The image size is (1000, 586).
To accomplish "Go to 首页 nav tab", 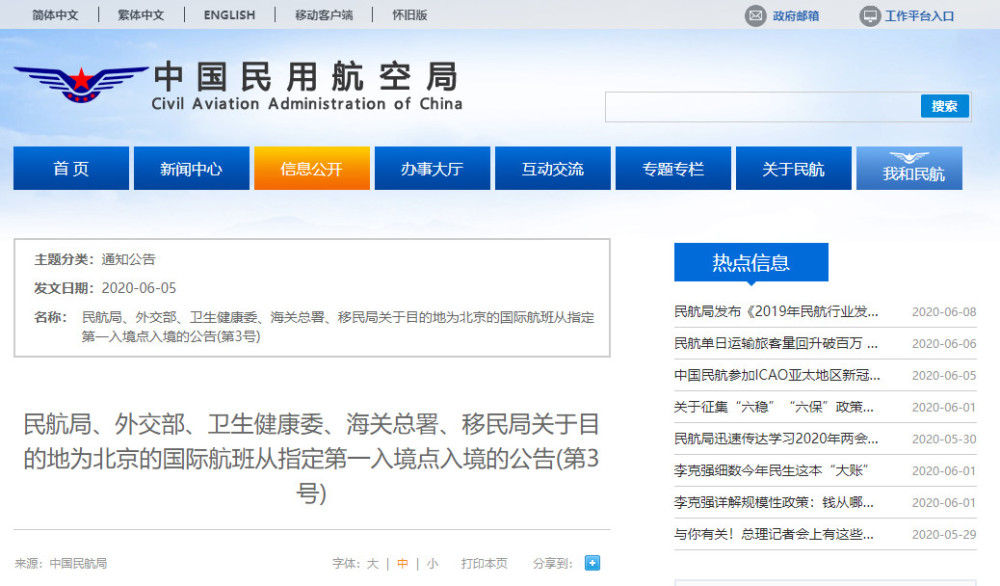I will tap(71, 168).
